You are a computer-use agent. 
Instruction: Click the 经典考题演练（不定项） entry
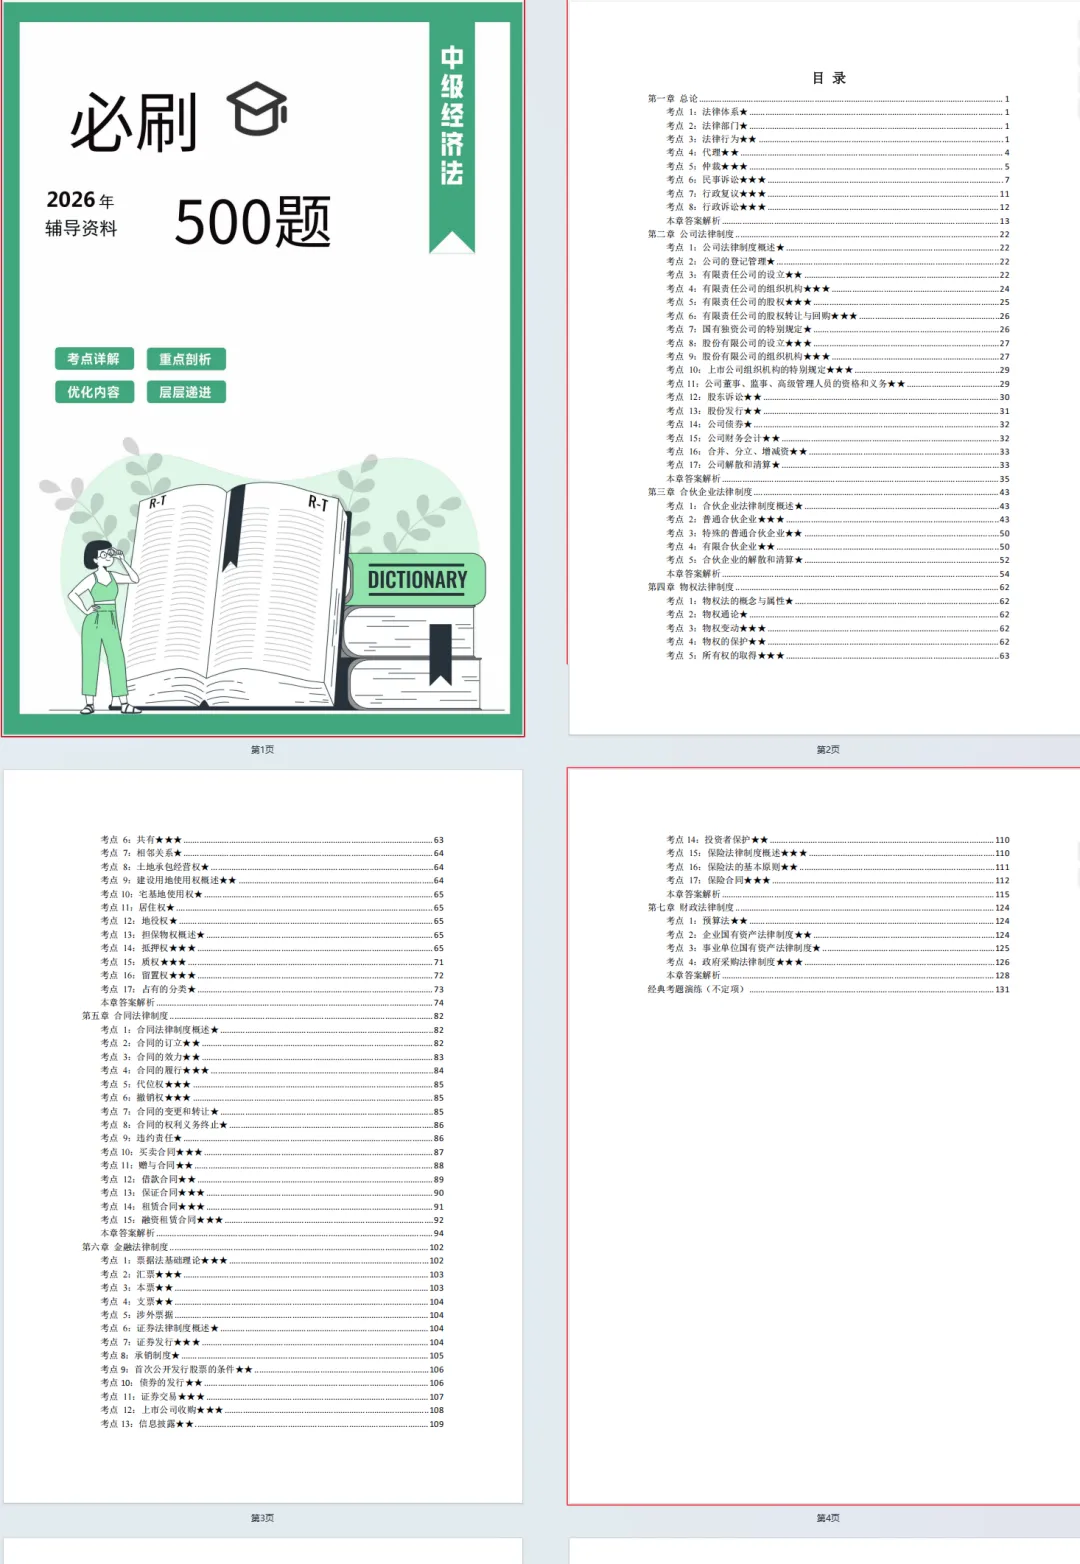(828, 989)
